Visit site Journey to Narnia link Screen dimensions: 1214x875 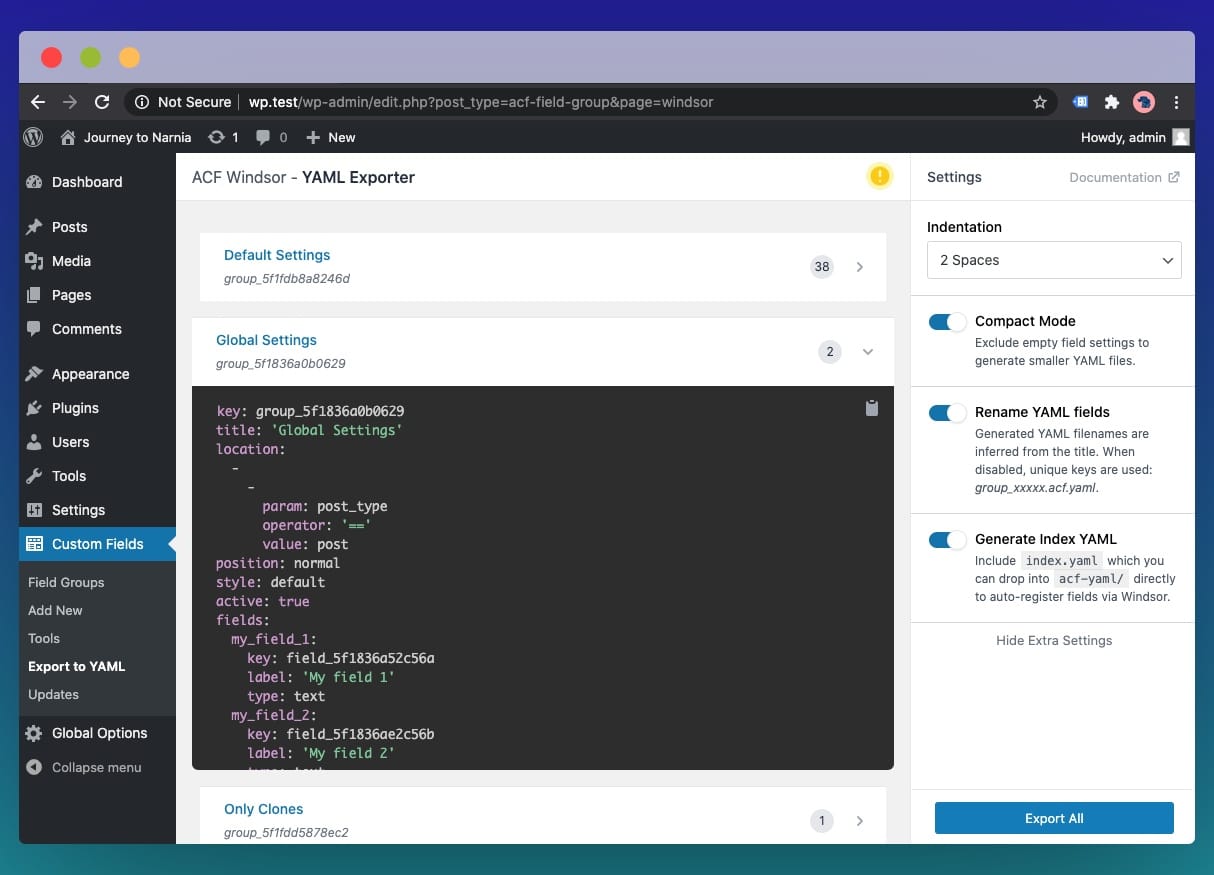pos(126,137)
